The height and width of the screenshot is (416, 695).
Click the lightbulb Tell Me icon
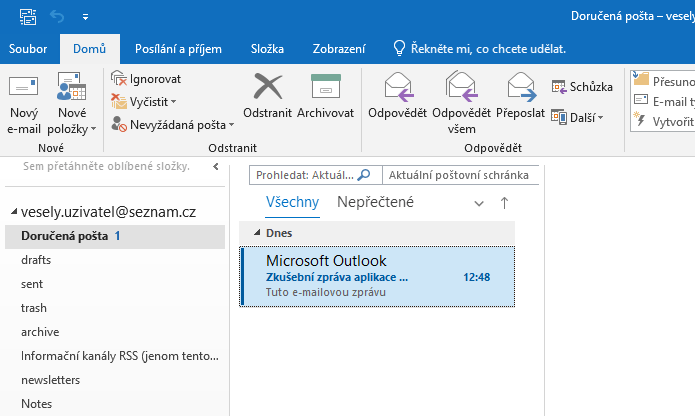point(399,48)
